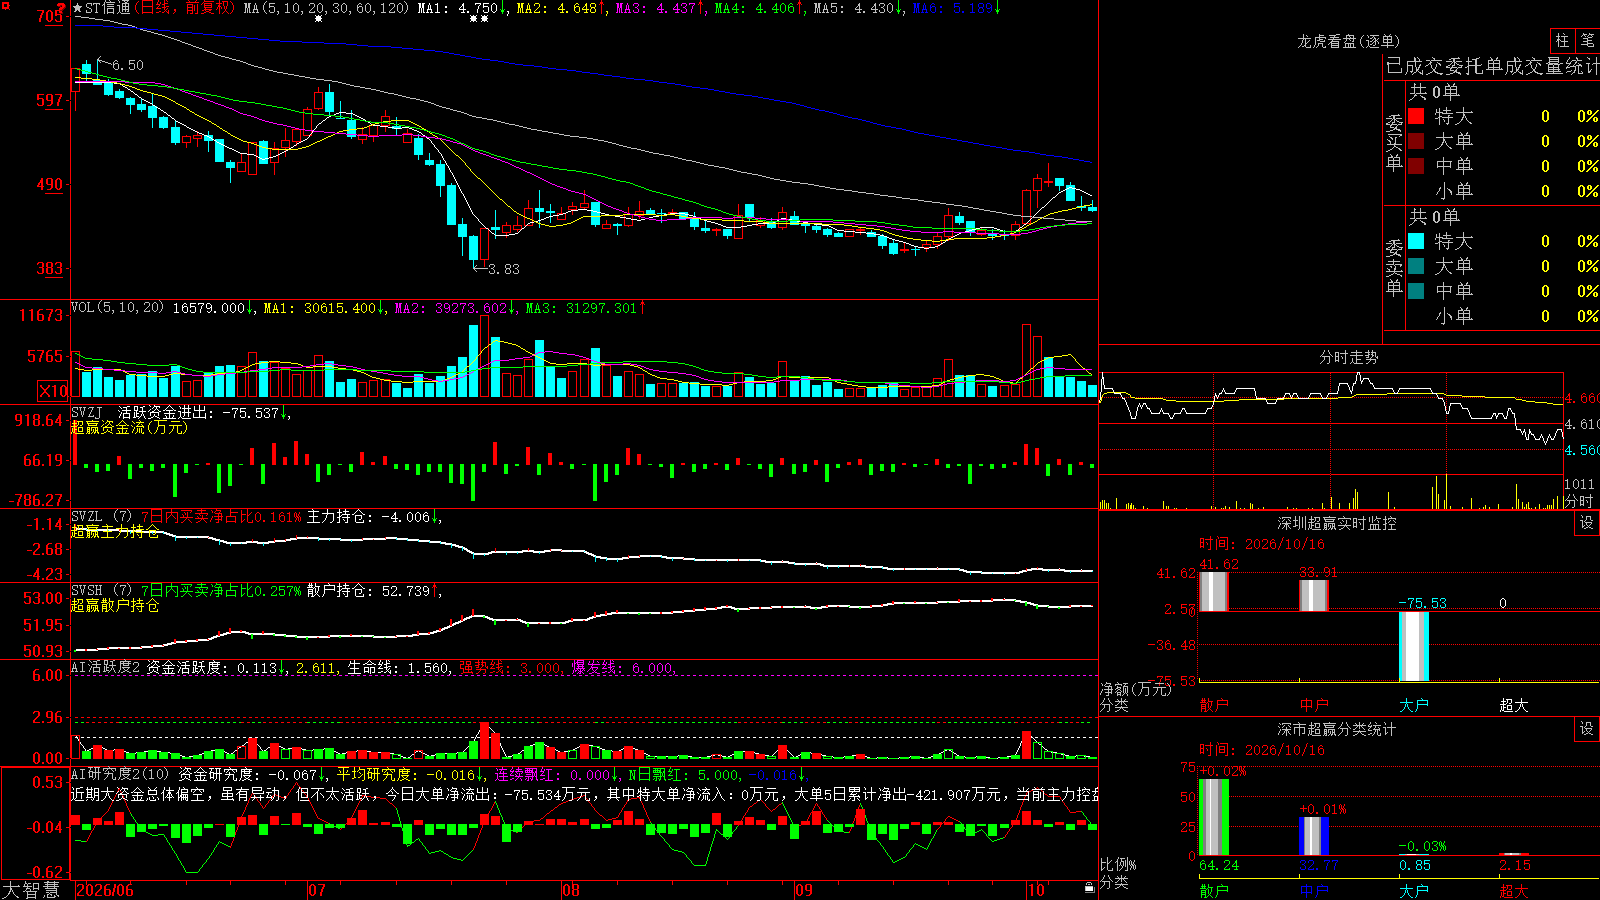Click the 日线, 前复权 period label
Image resolution: width=1600 pixels, height=900 pixels.
[x=186, y=8]
